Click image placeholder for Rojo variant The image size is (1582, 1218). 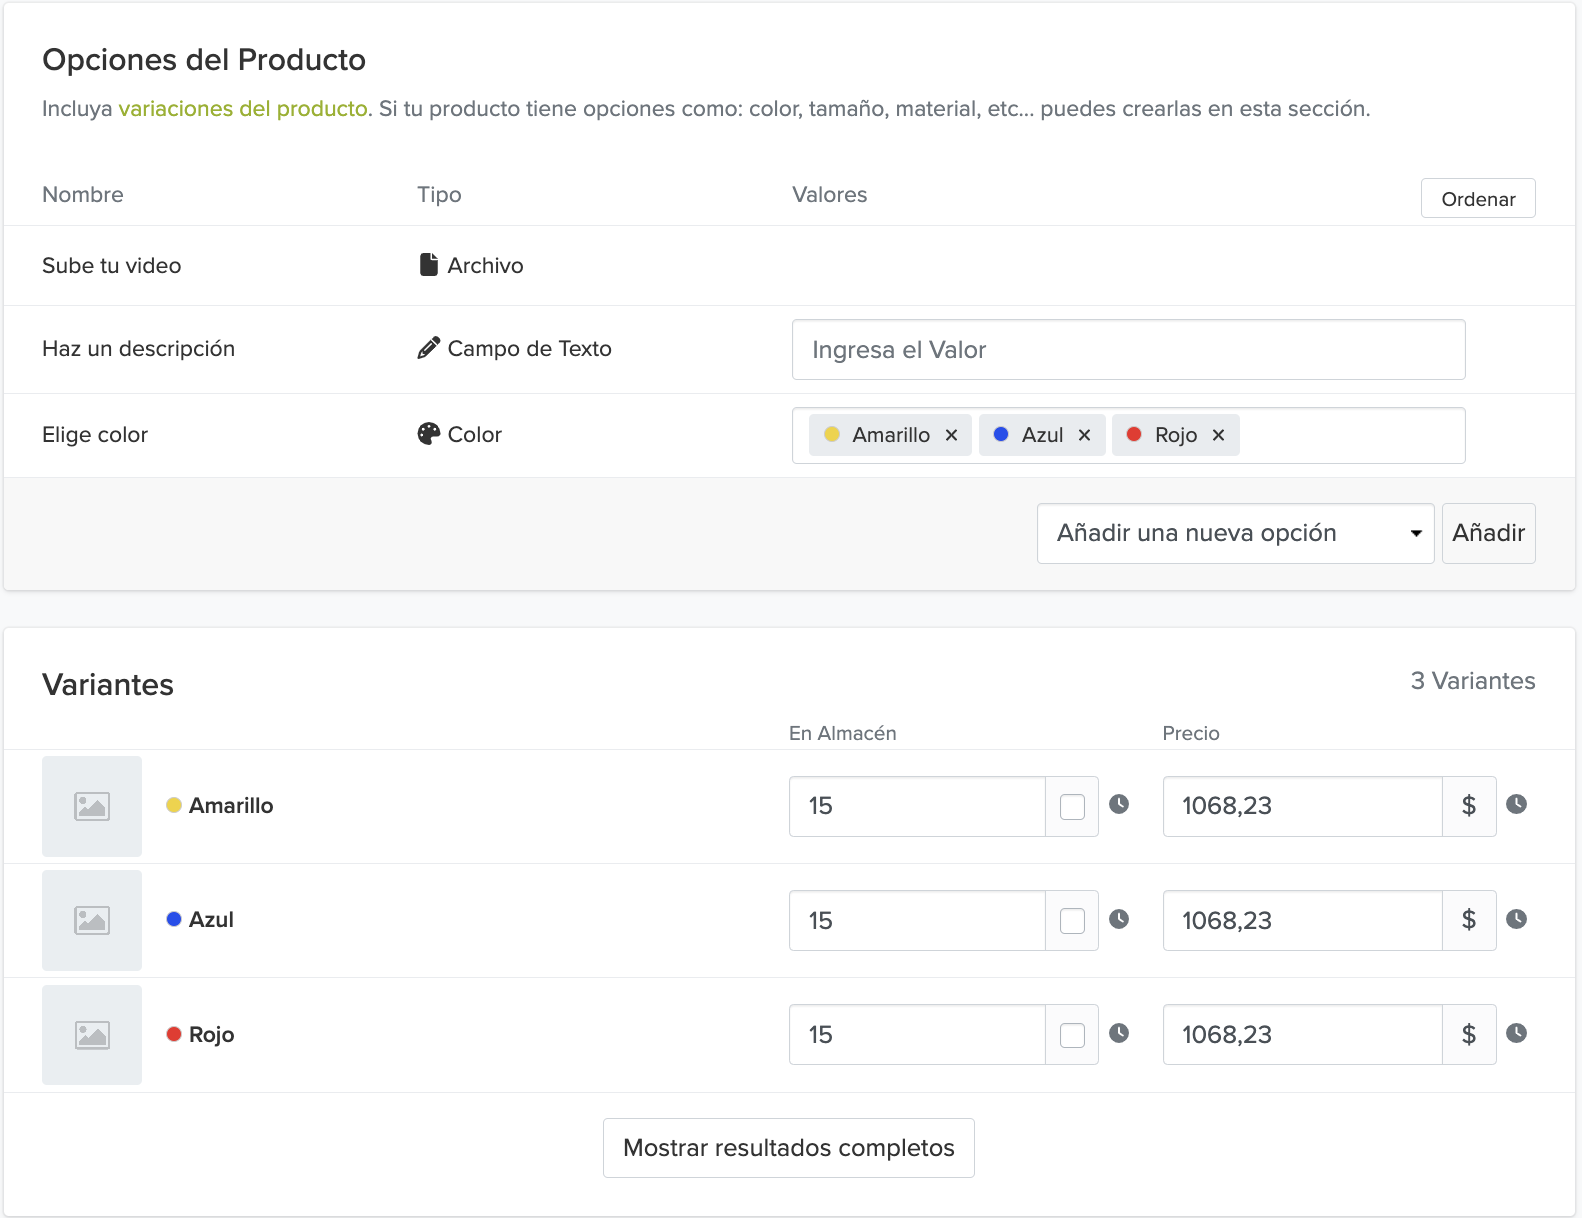click(92, 1035)
